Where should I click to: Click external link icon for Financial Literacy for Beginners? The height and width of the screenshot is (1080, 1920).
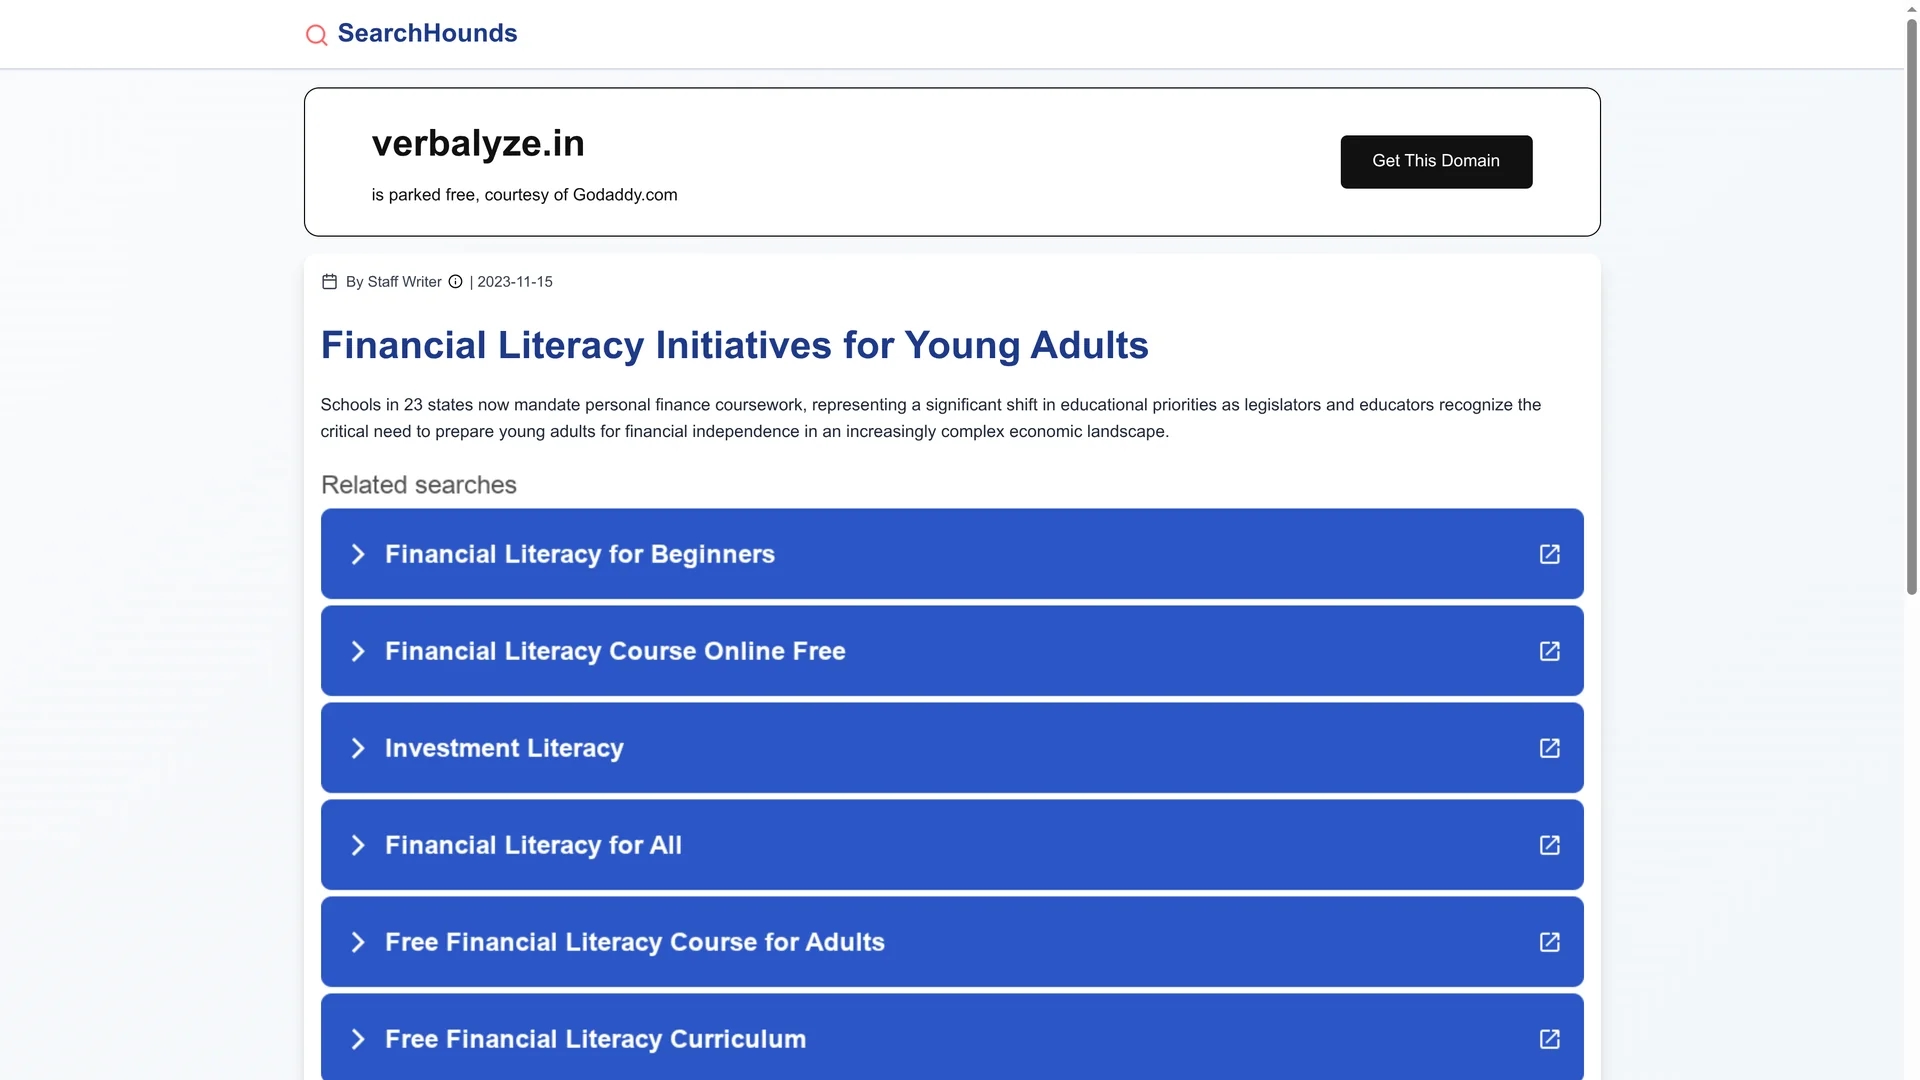pos(1549,554)
